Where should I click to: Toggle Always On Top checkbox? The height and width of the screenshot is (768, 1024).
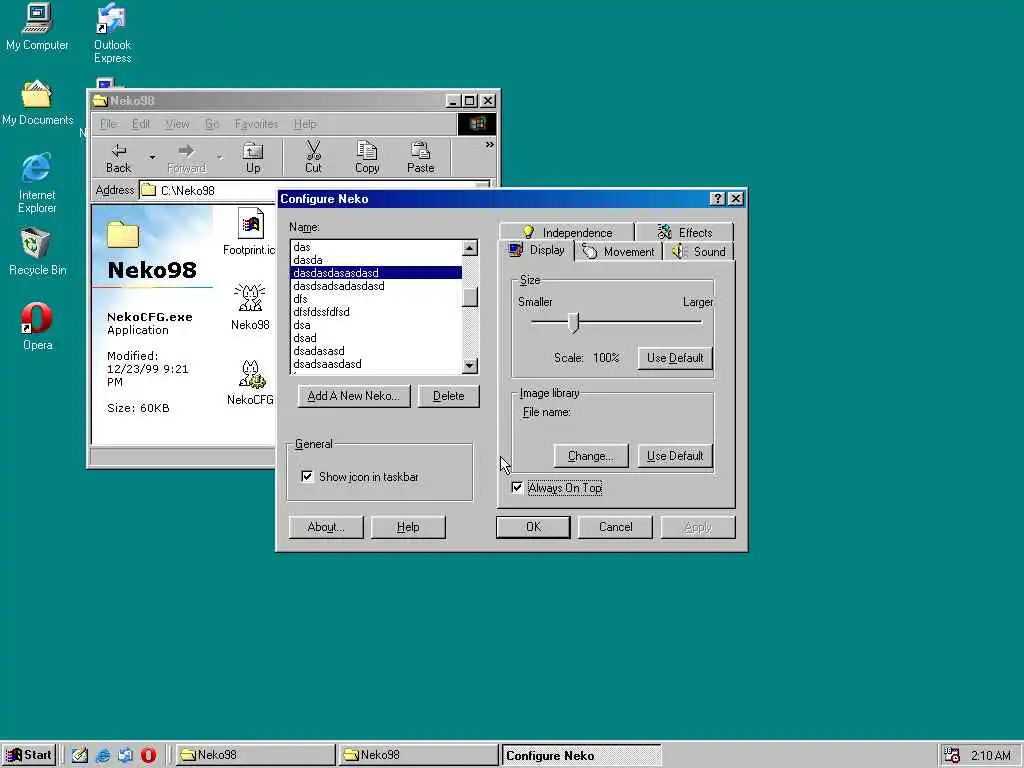[517, 487]
